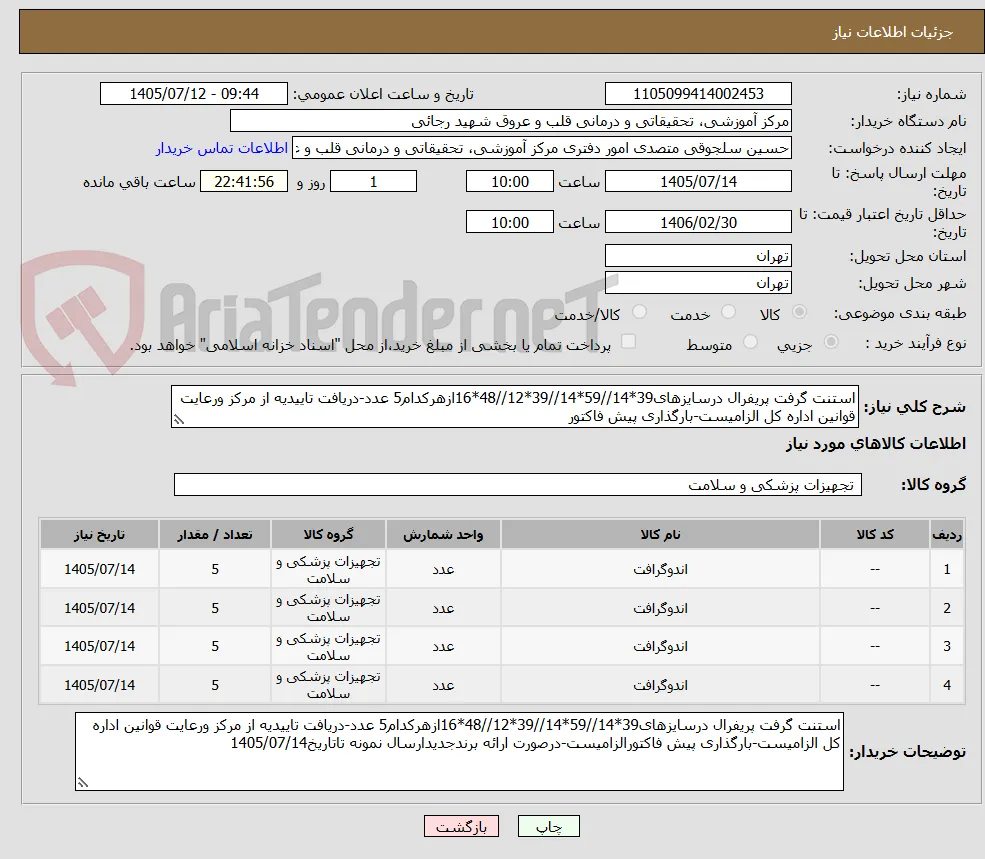Click the public announcement date field
Image resolution: width=985 pixels, height=859 pixels.
tap(193, 94)
